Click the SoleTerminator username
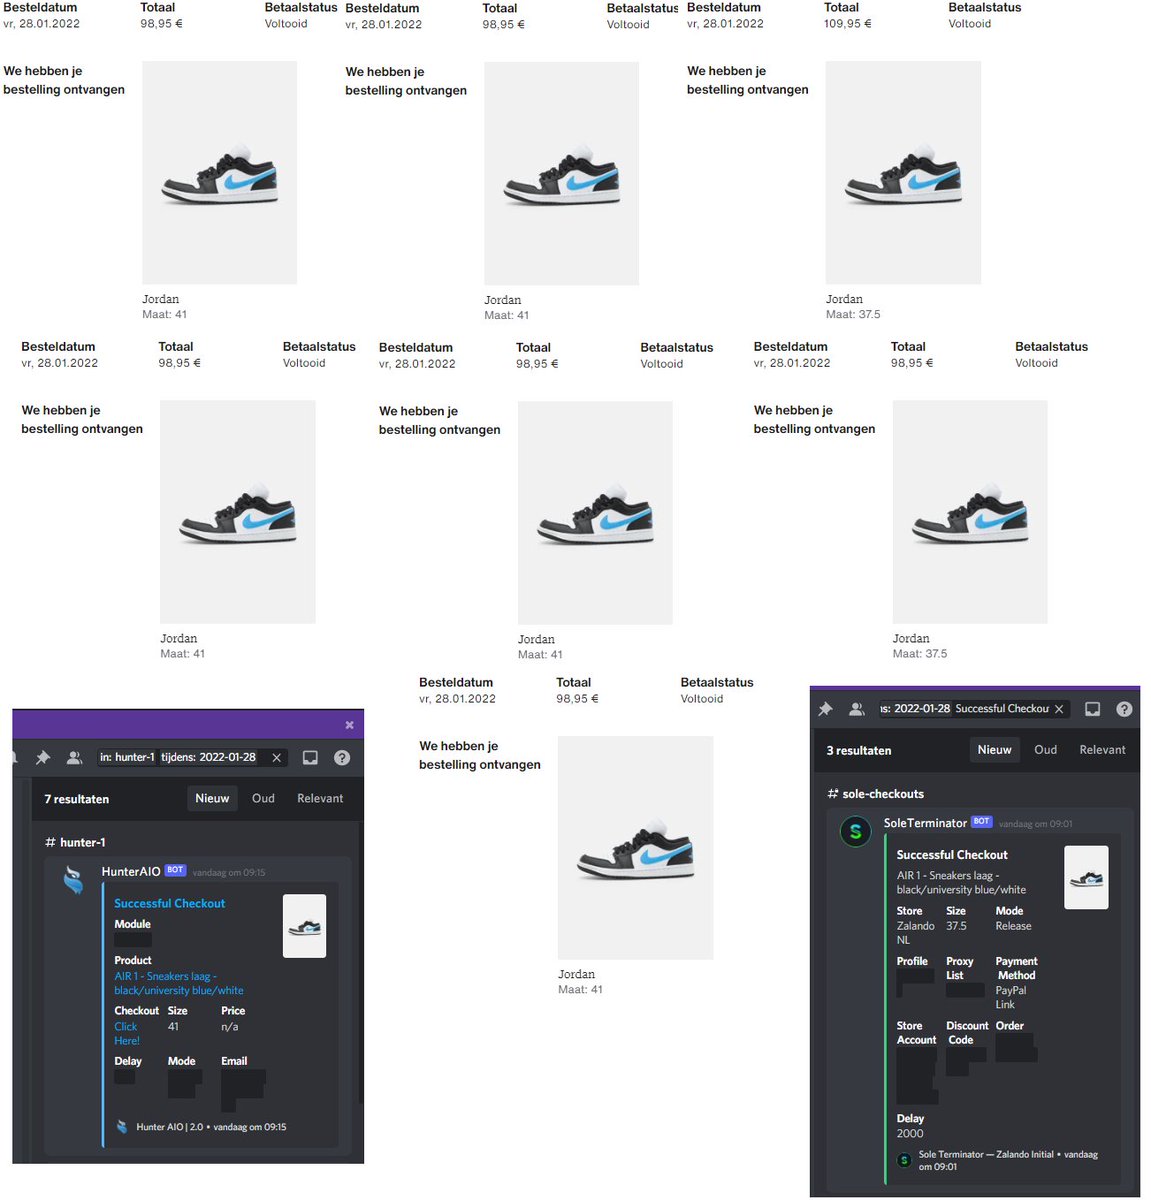 click(925, 823)
